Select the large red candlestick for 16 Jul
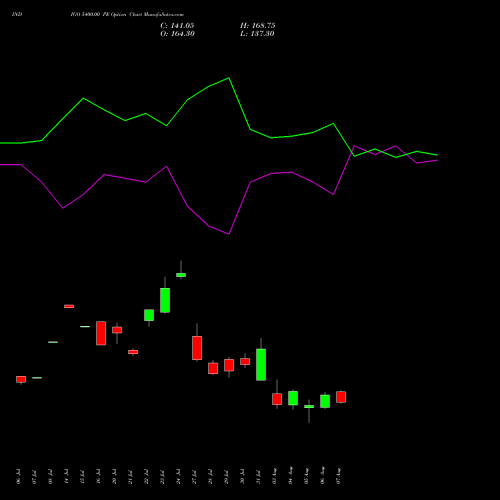 [x=101, y=333]
